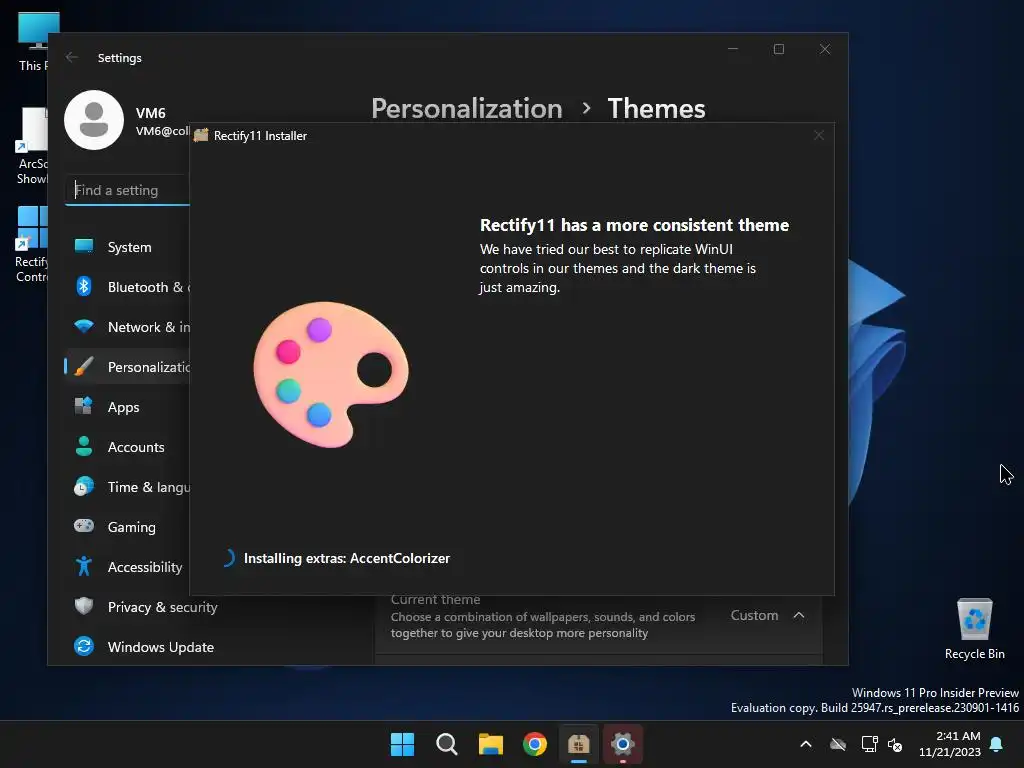
Task: Collapse the Current theme Custom expander
Action: (799, 615)
